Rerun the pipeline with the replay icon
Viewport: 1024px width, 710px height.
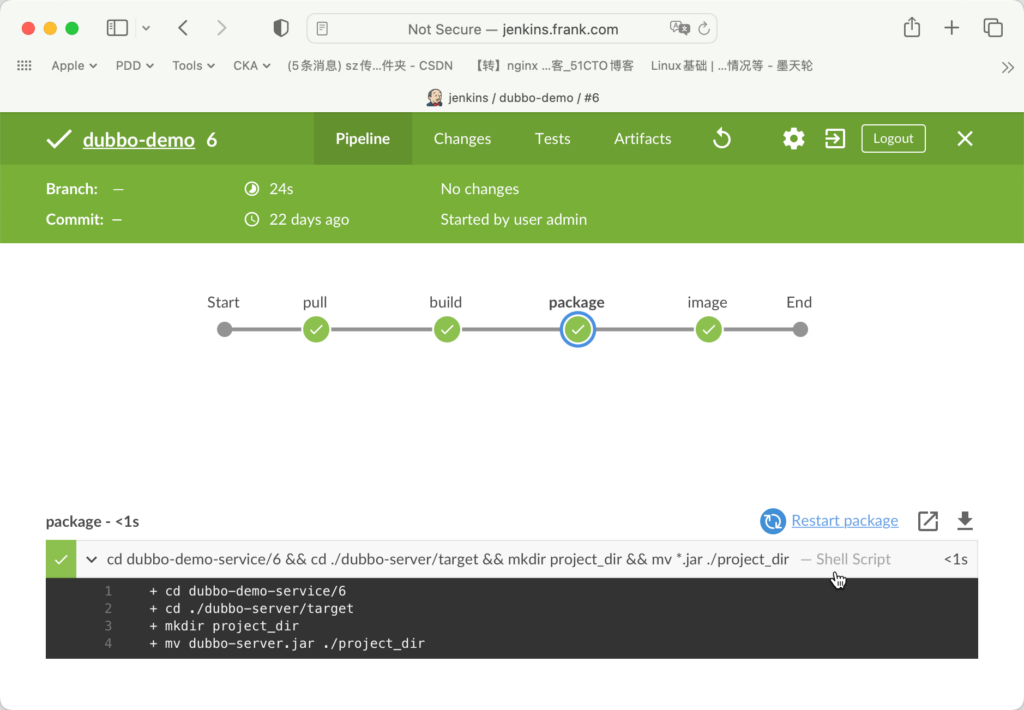(722, 138)
